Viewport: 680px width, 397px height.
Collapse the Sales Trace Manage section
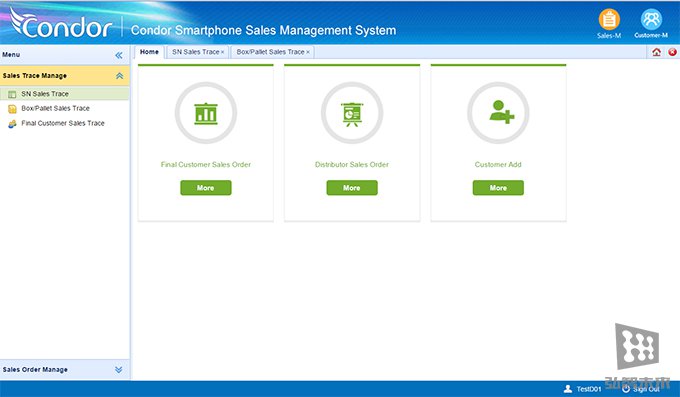coord(119,76)
